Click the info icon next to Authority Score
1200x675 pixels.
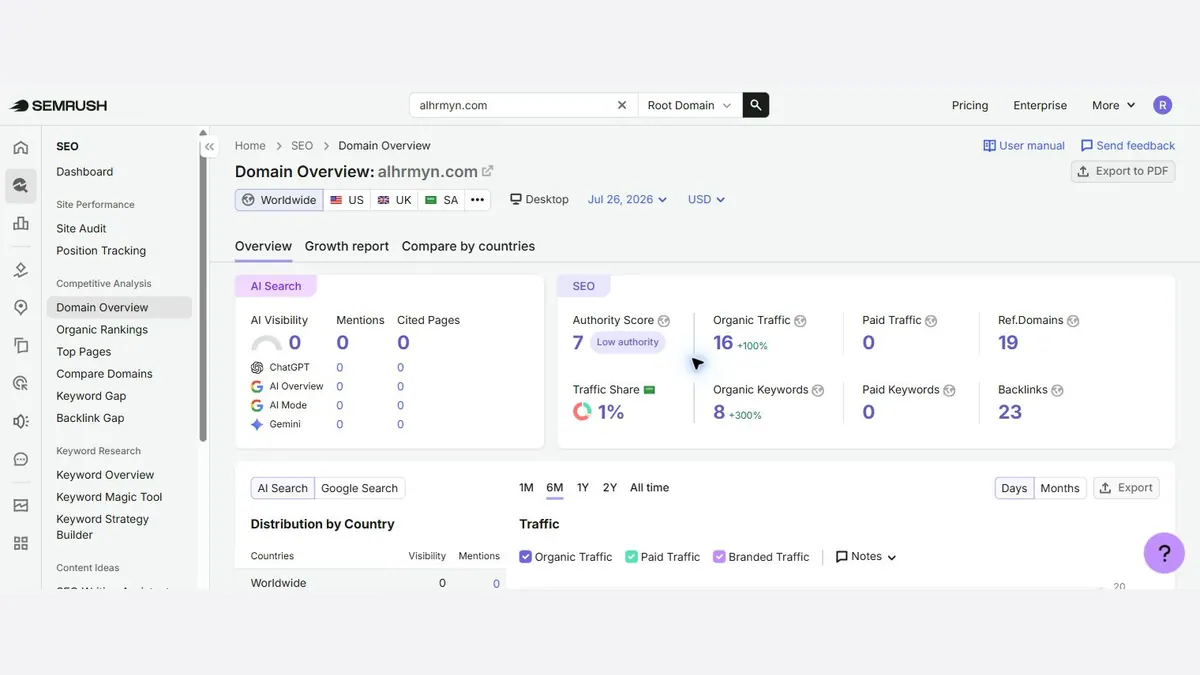tap(664, 321)
